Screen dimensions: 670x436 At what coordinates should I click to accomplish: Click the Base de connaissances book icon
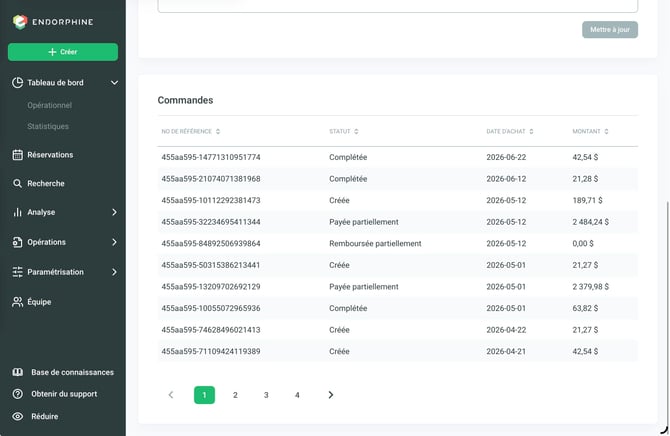pos(18,372)
